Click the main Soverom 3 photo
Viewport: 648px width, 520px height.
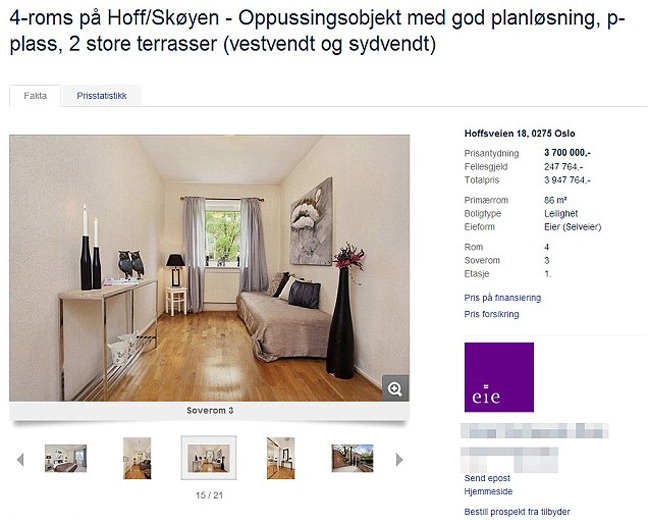210,268
